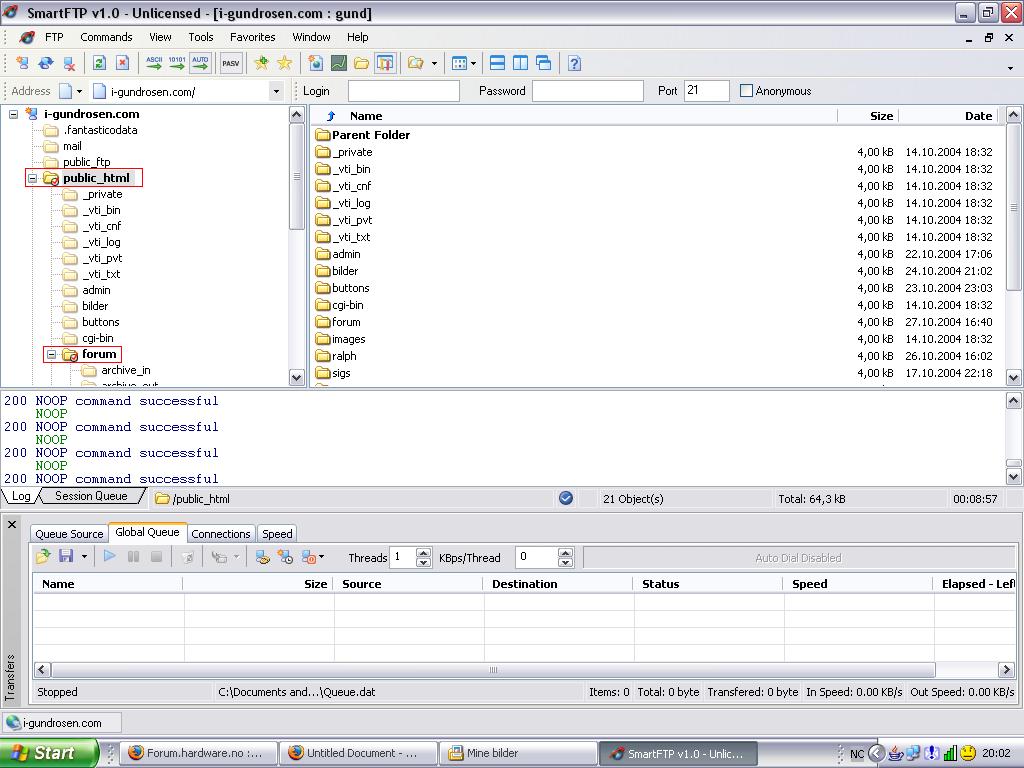
Task: Increase the KBps/Thread spinner value
Action: pos(566,552)
